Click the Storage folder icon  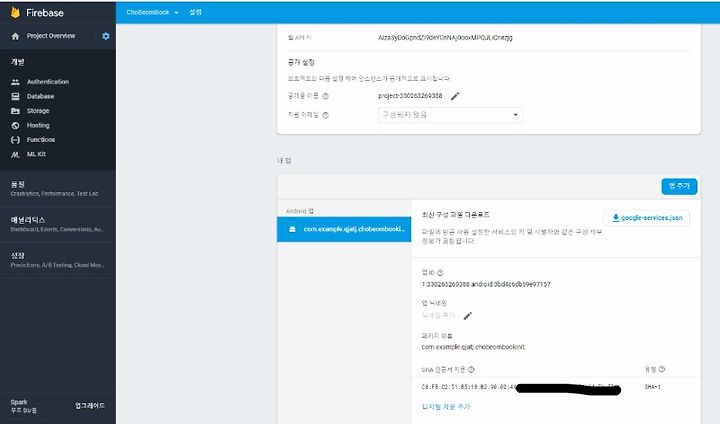15,111
